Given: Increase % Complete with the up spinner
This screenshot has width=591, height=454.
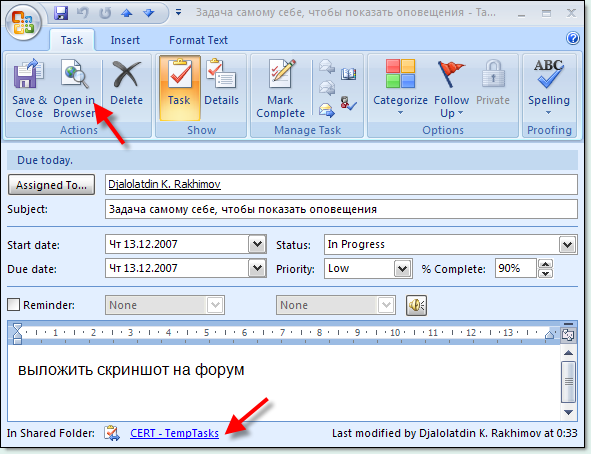Looking at the screenshot, I should [546, 263].
